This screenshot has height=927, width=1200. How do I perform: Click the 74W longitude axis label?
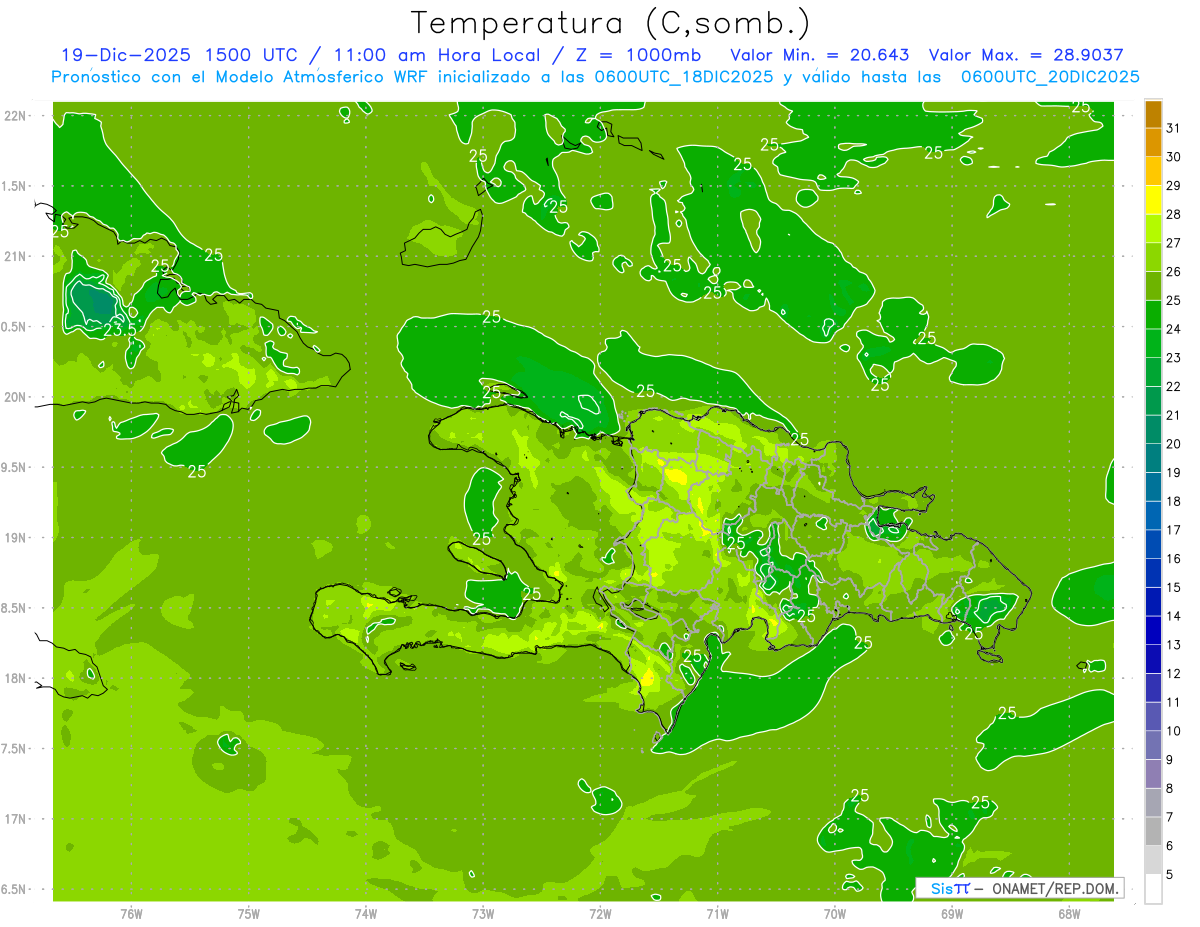coord(366,914)
